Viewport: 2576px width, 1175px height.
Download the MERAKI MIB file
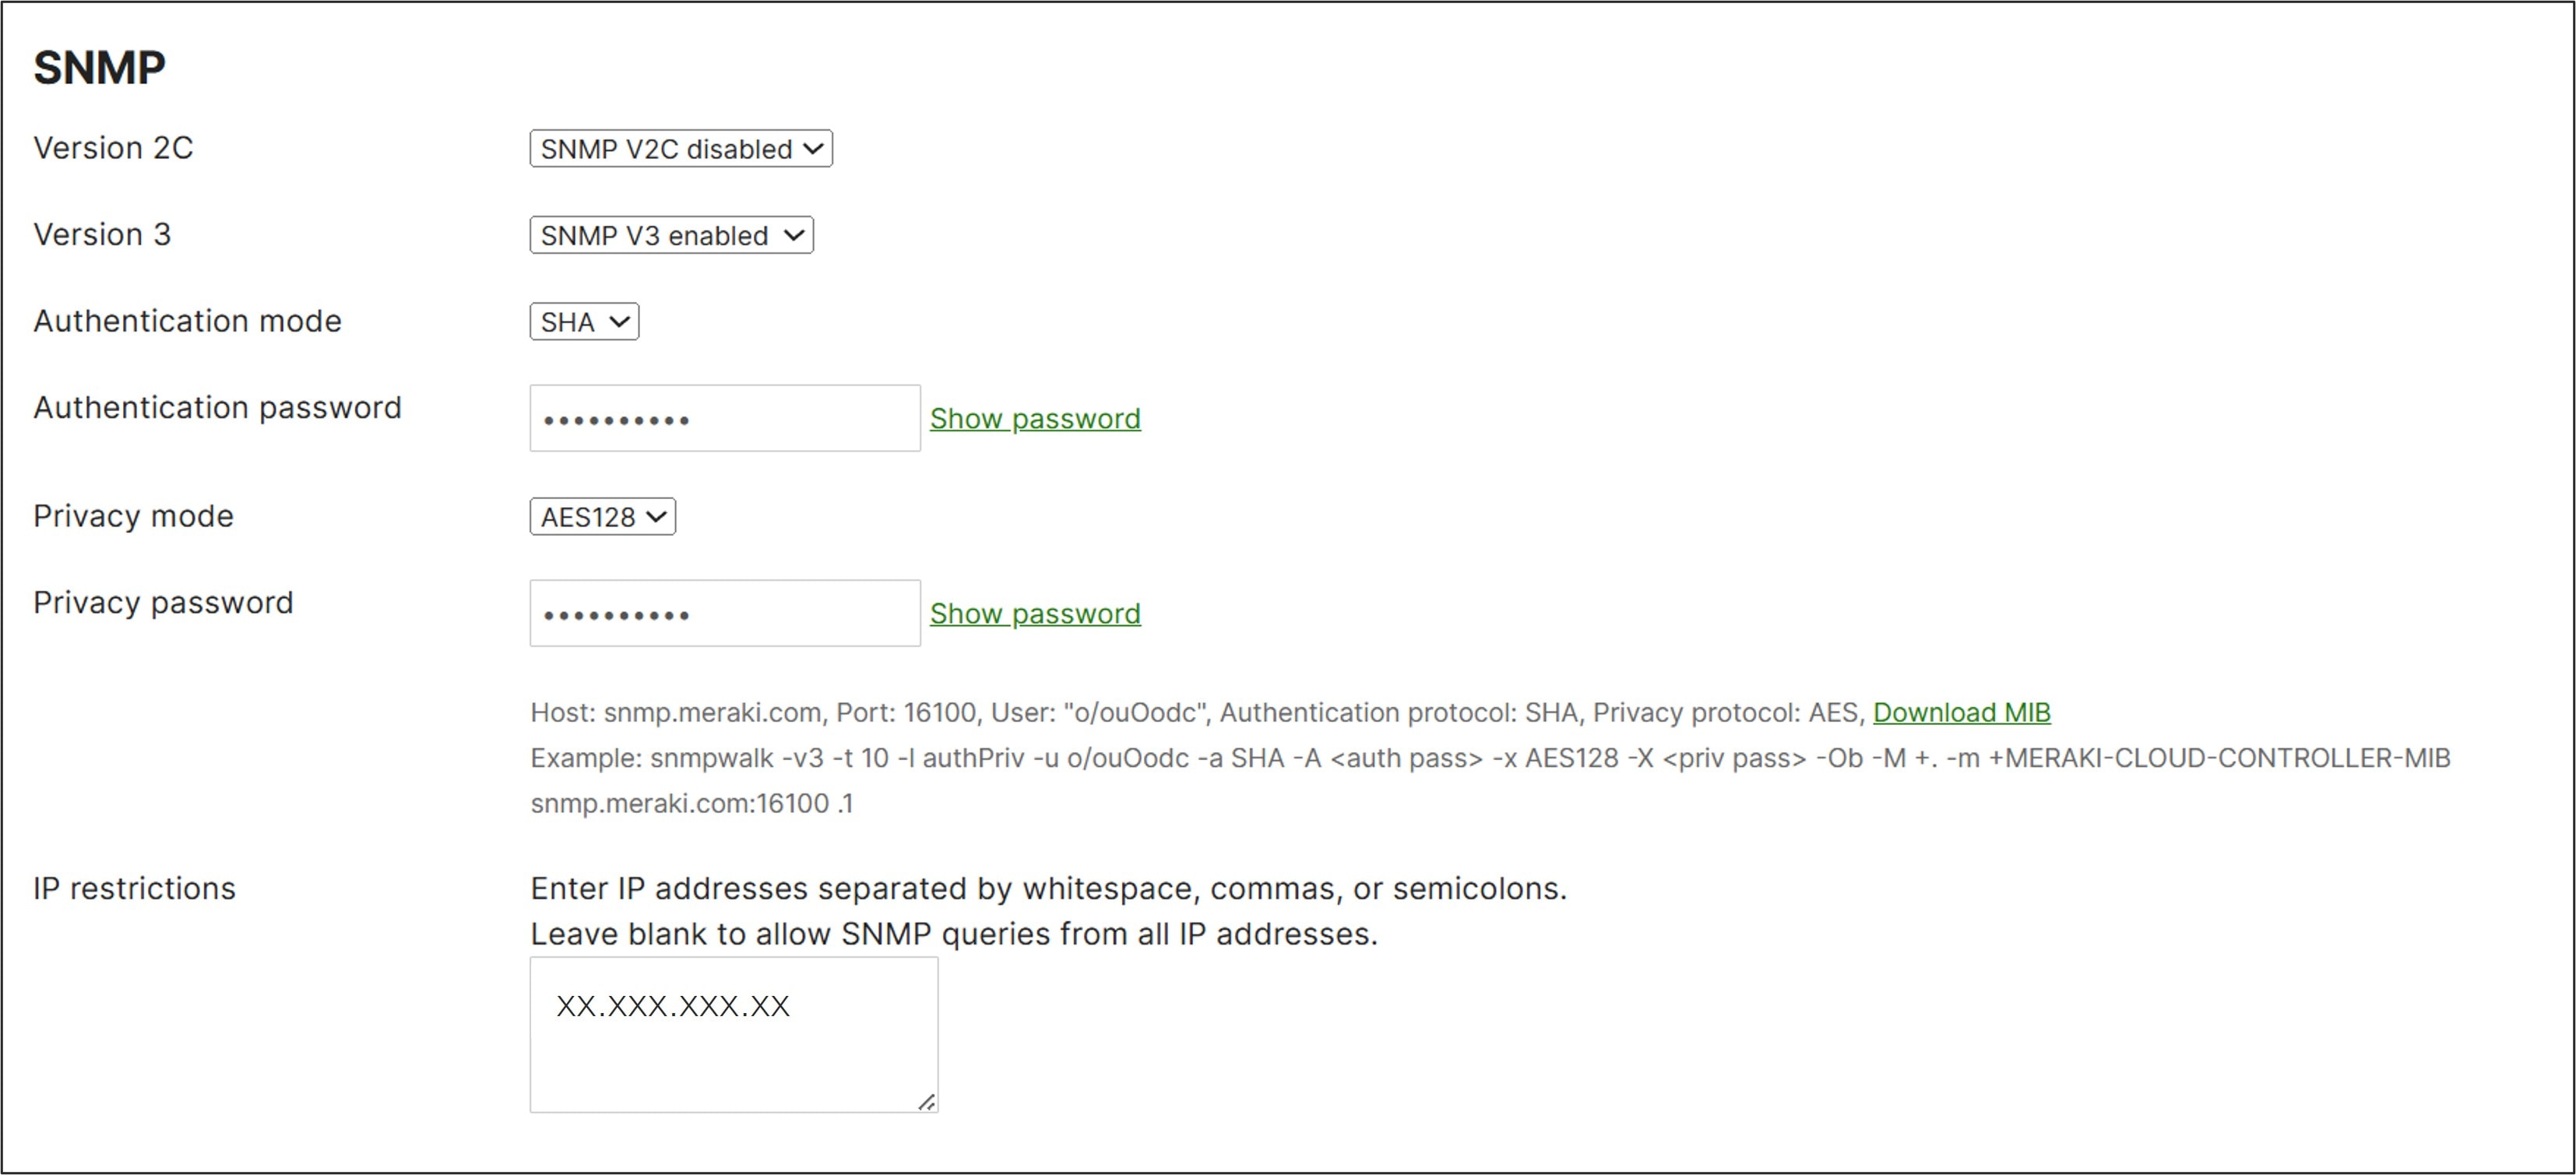[1961, 712]
